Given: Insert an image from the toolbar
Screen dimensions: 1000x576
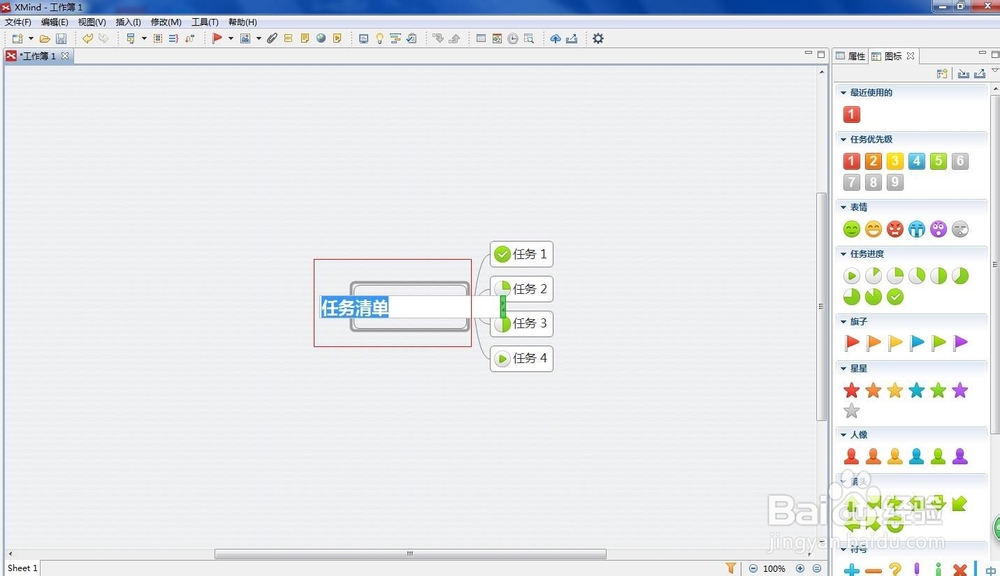Looking at the screenshot, I should (x=245, y=38).
